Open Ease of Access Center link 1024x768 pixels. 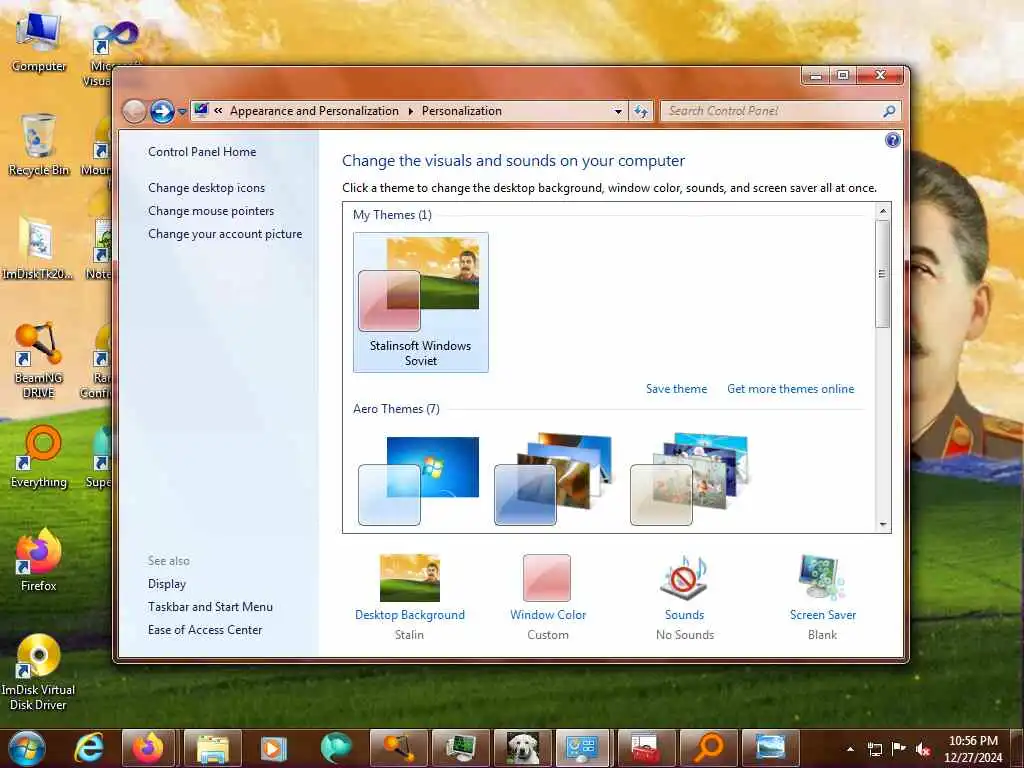tap(205, 630)
